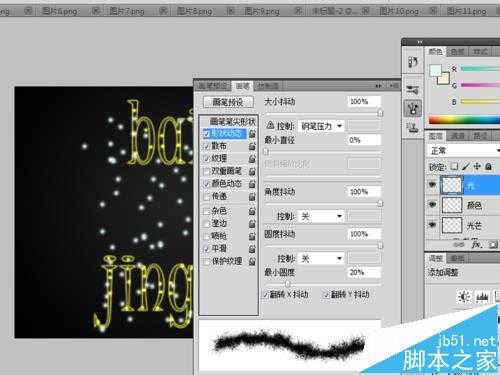
Task: Toggle 翻转 Y 抖动 checkbox
Action: tap(326, 295)
